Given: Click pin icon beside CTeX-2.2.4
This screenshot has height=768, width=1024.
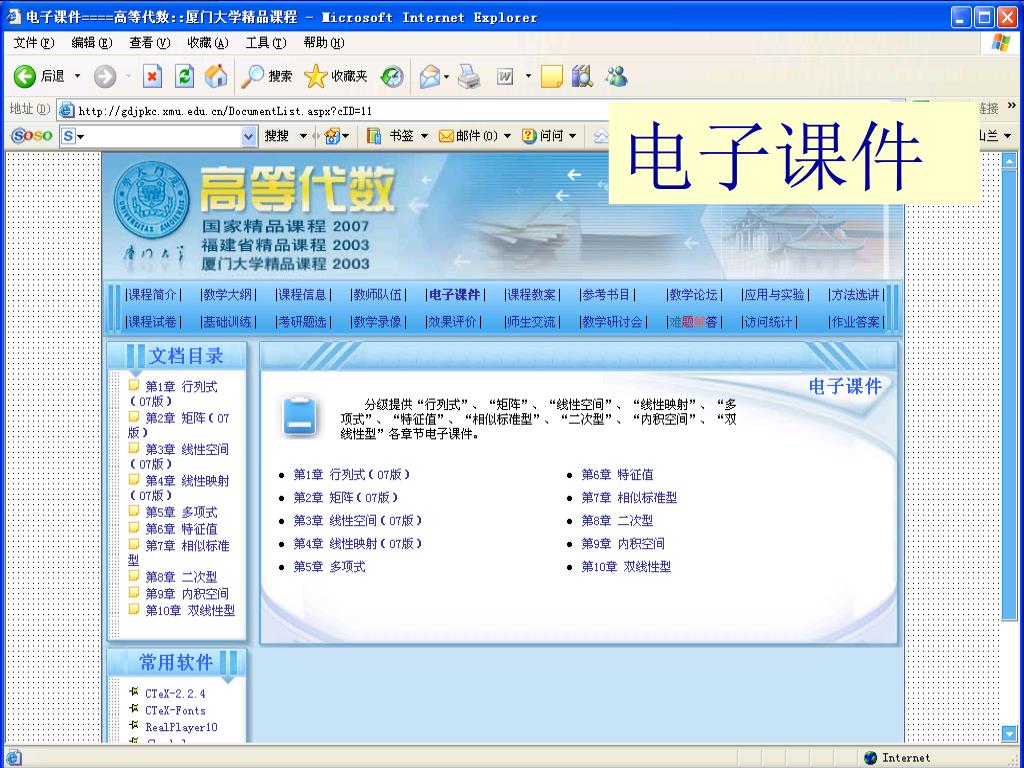Looking at the screenshot, I should point(134,692).
